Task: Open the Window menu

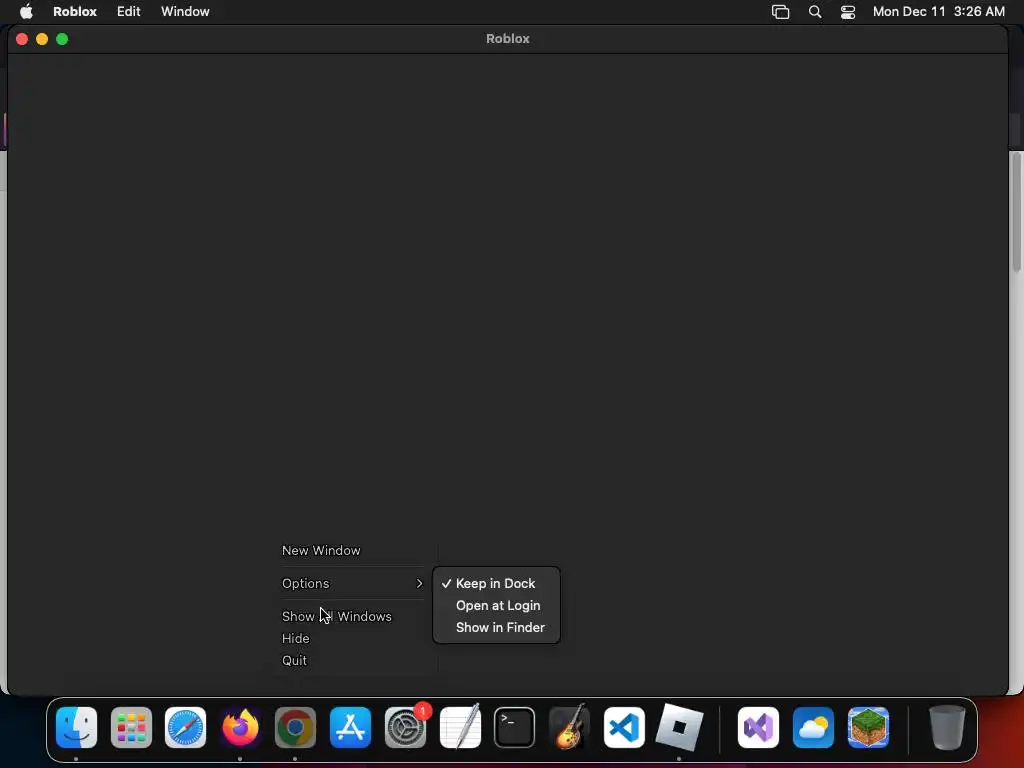Action: point(185,12)
